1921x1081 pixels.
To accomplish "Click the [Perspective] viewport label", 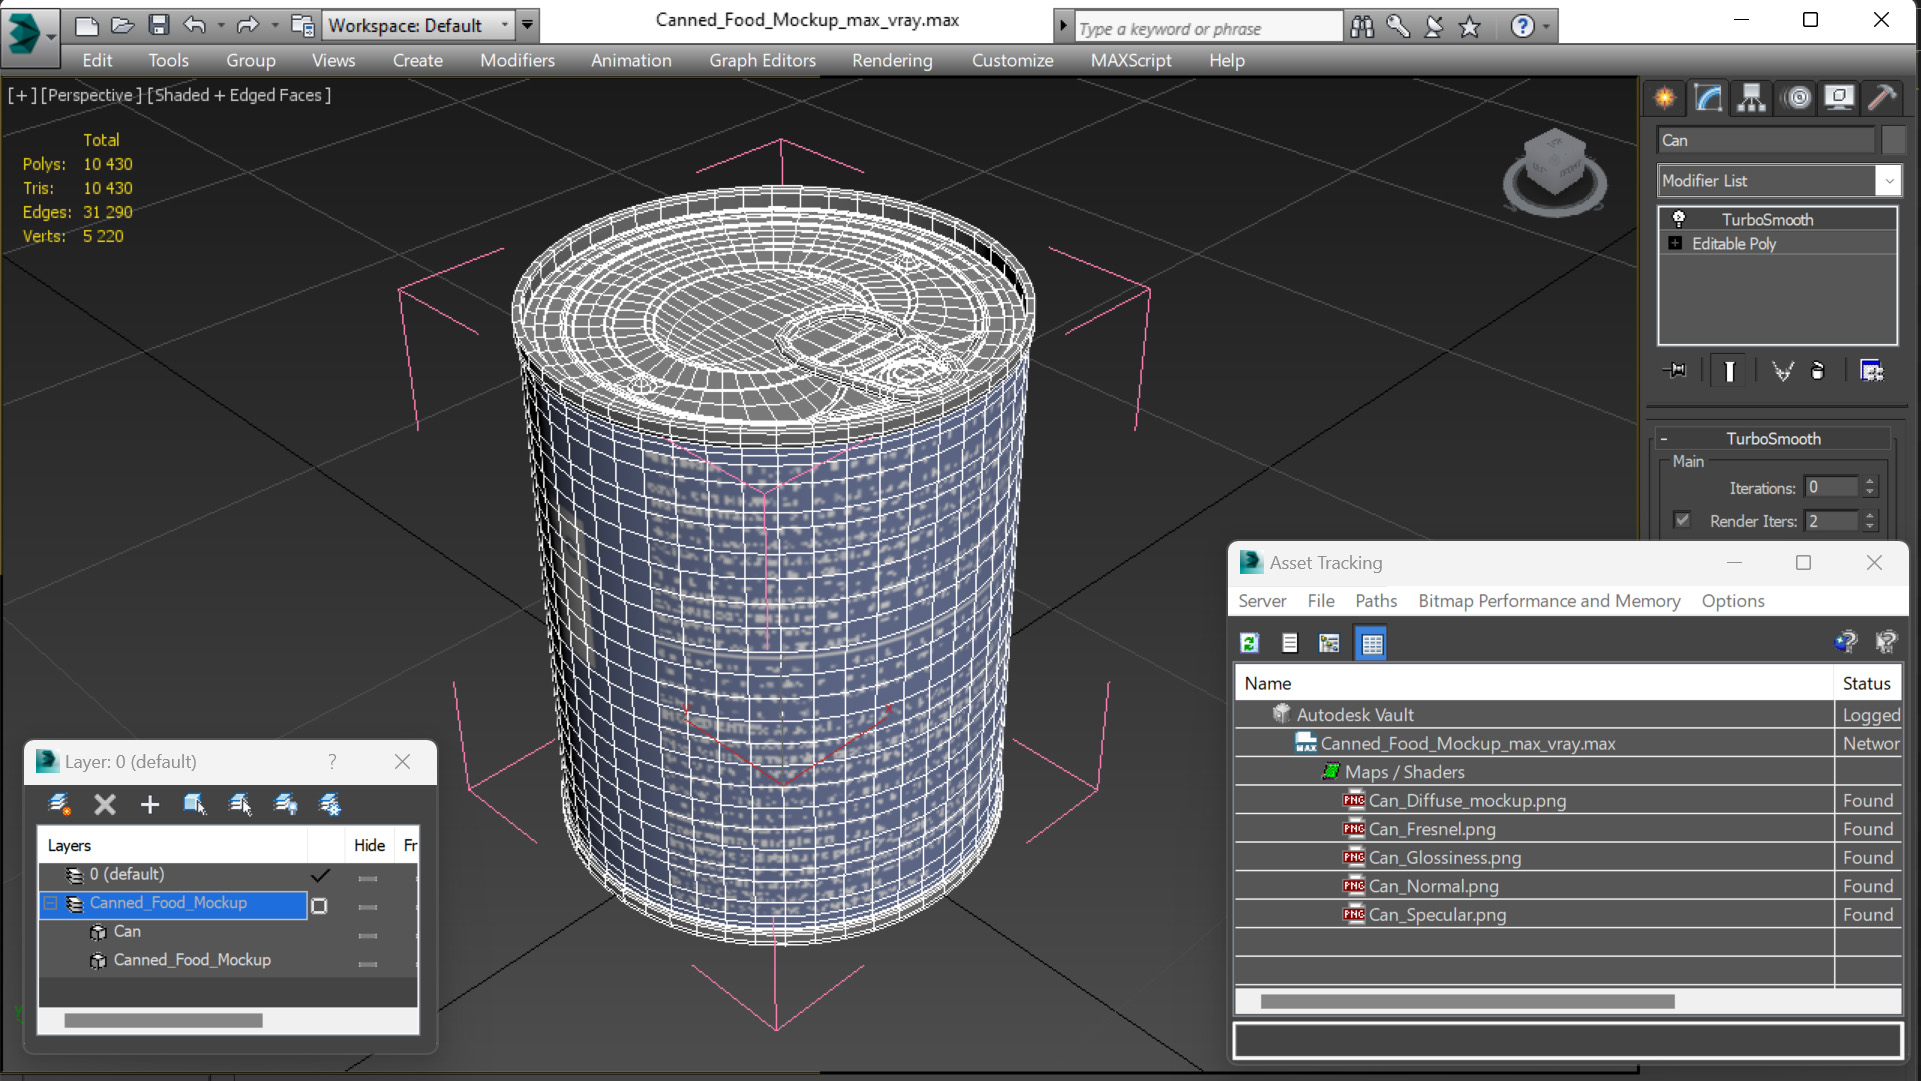I will pyautogui.click(x=91, y=95).
